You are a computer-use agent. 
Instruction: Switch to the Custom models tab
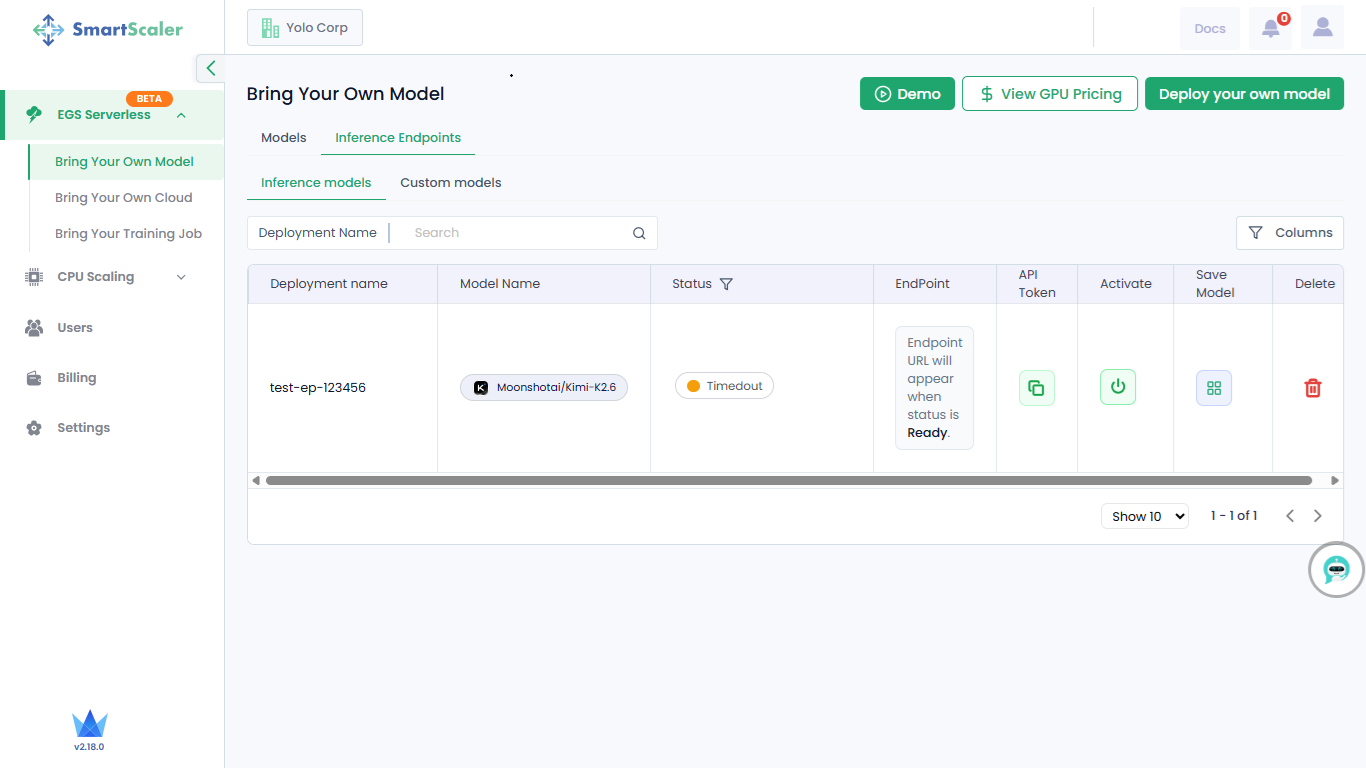click(451, 183)
